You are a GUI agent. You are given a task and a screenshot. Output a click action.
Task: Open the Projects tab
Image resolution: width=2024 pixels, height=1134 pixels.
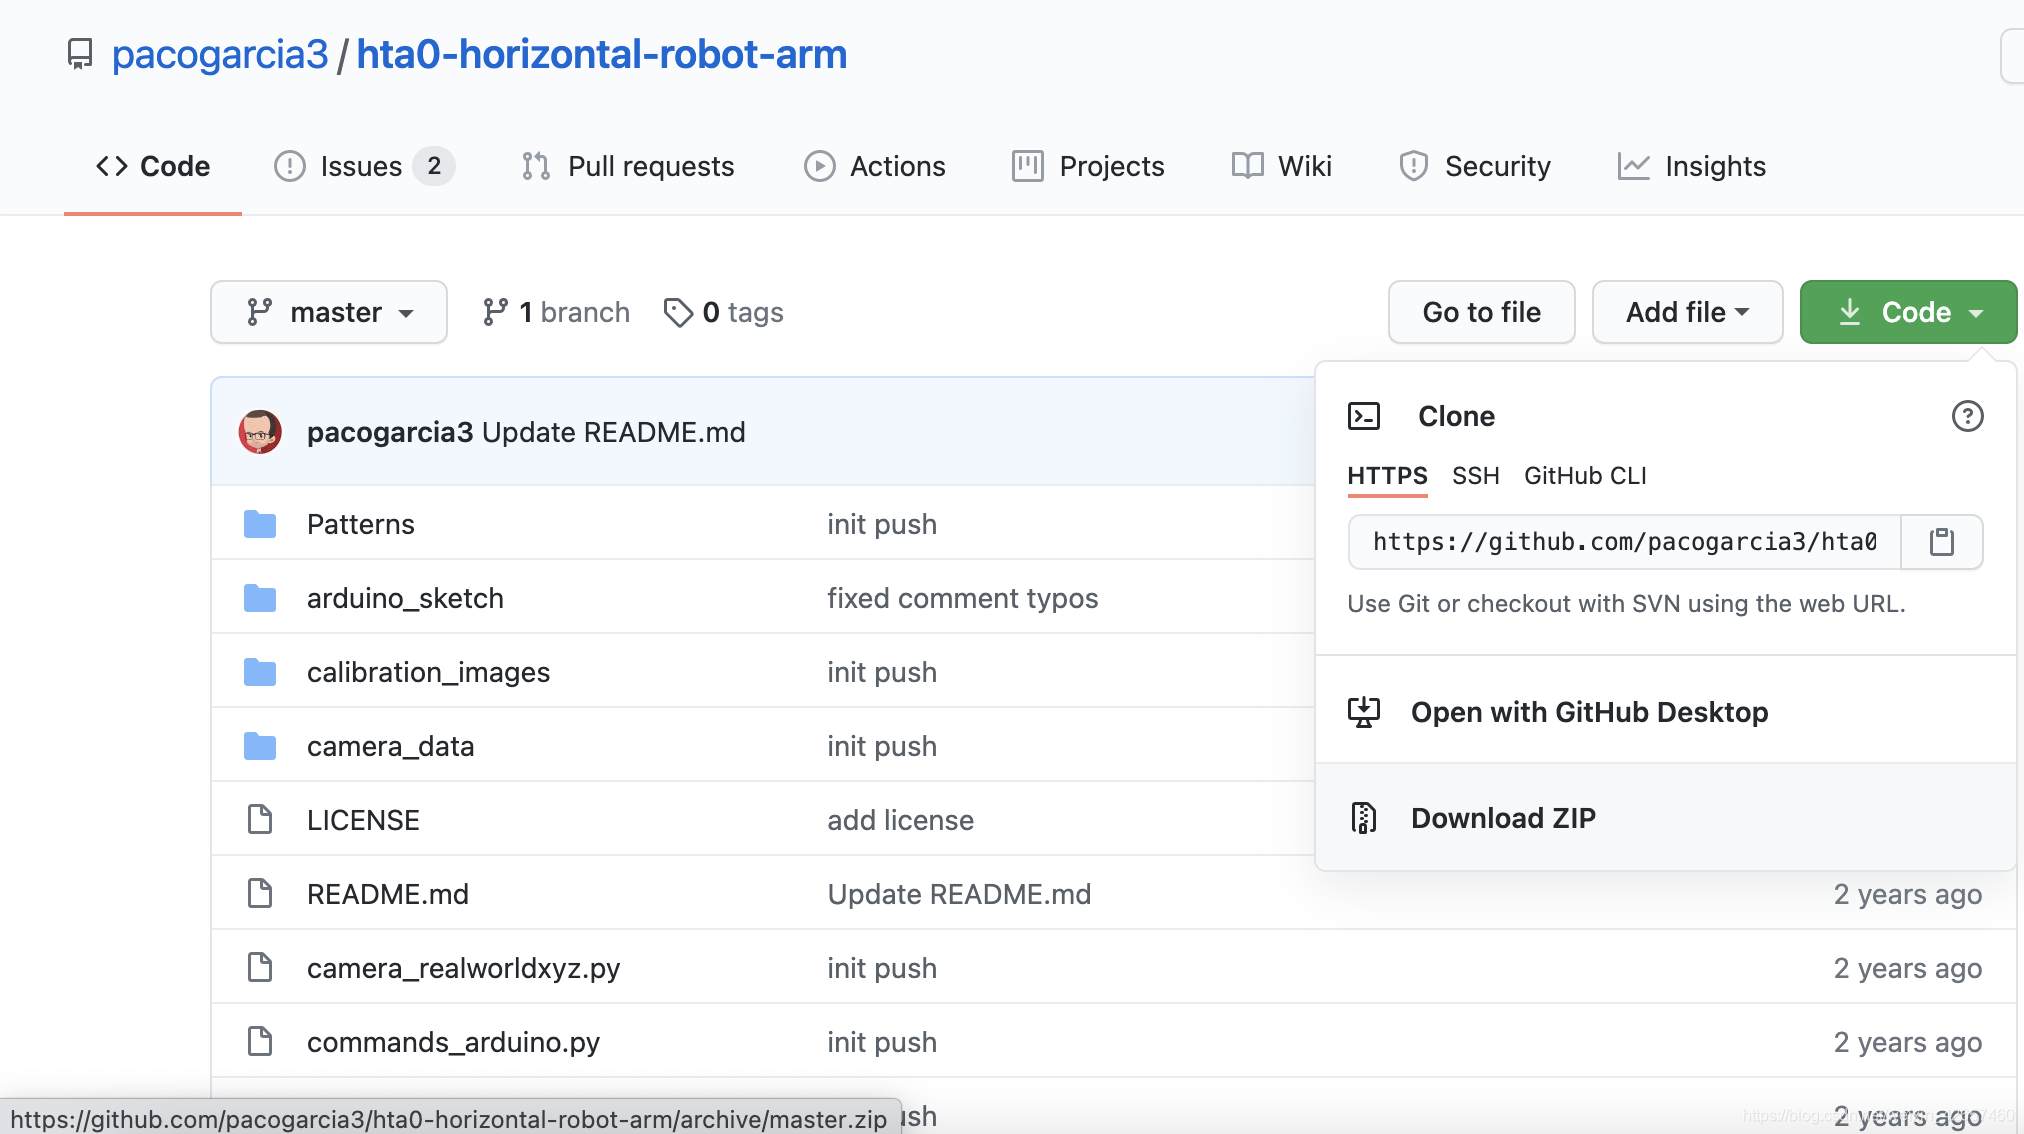click(x=1088, y=166)
